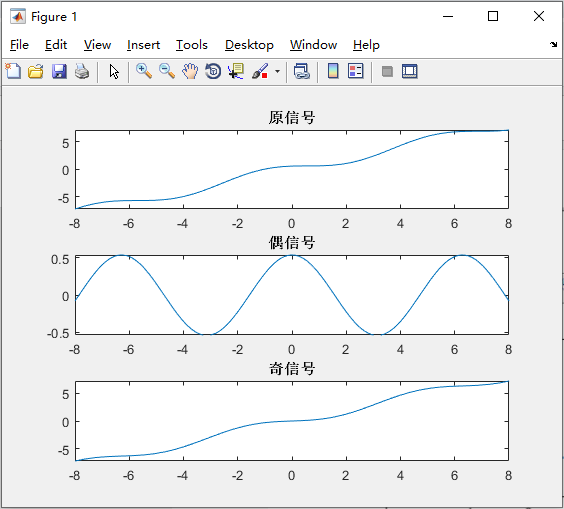Insert a colorbar with the toolbar icon
Screen dimensions: 564x509
333,71
